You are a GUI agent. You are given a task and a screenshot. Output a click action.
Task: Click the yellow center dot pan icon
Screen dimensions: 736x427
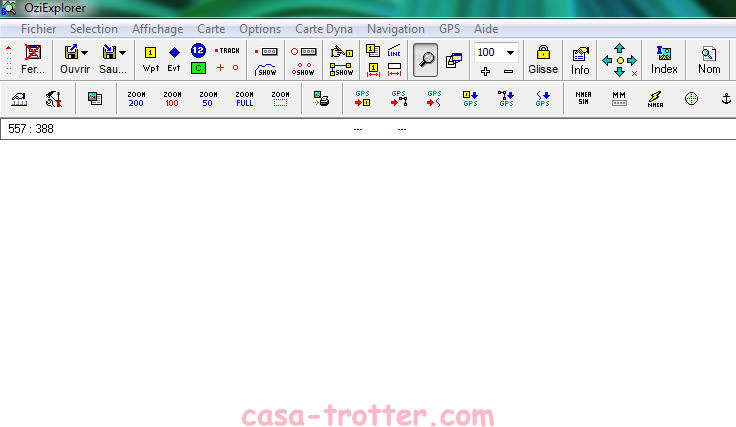click(x=620, y=61)
